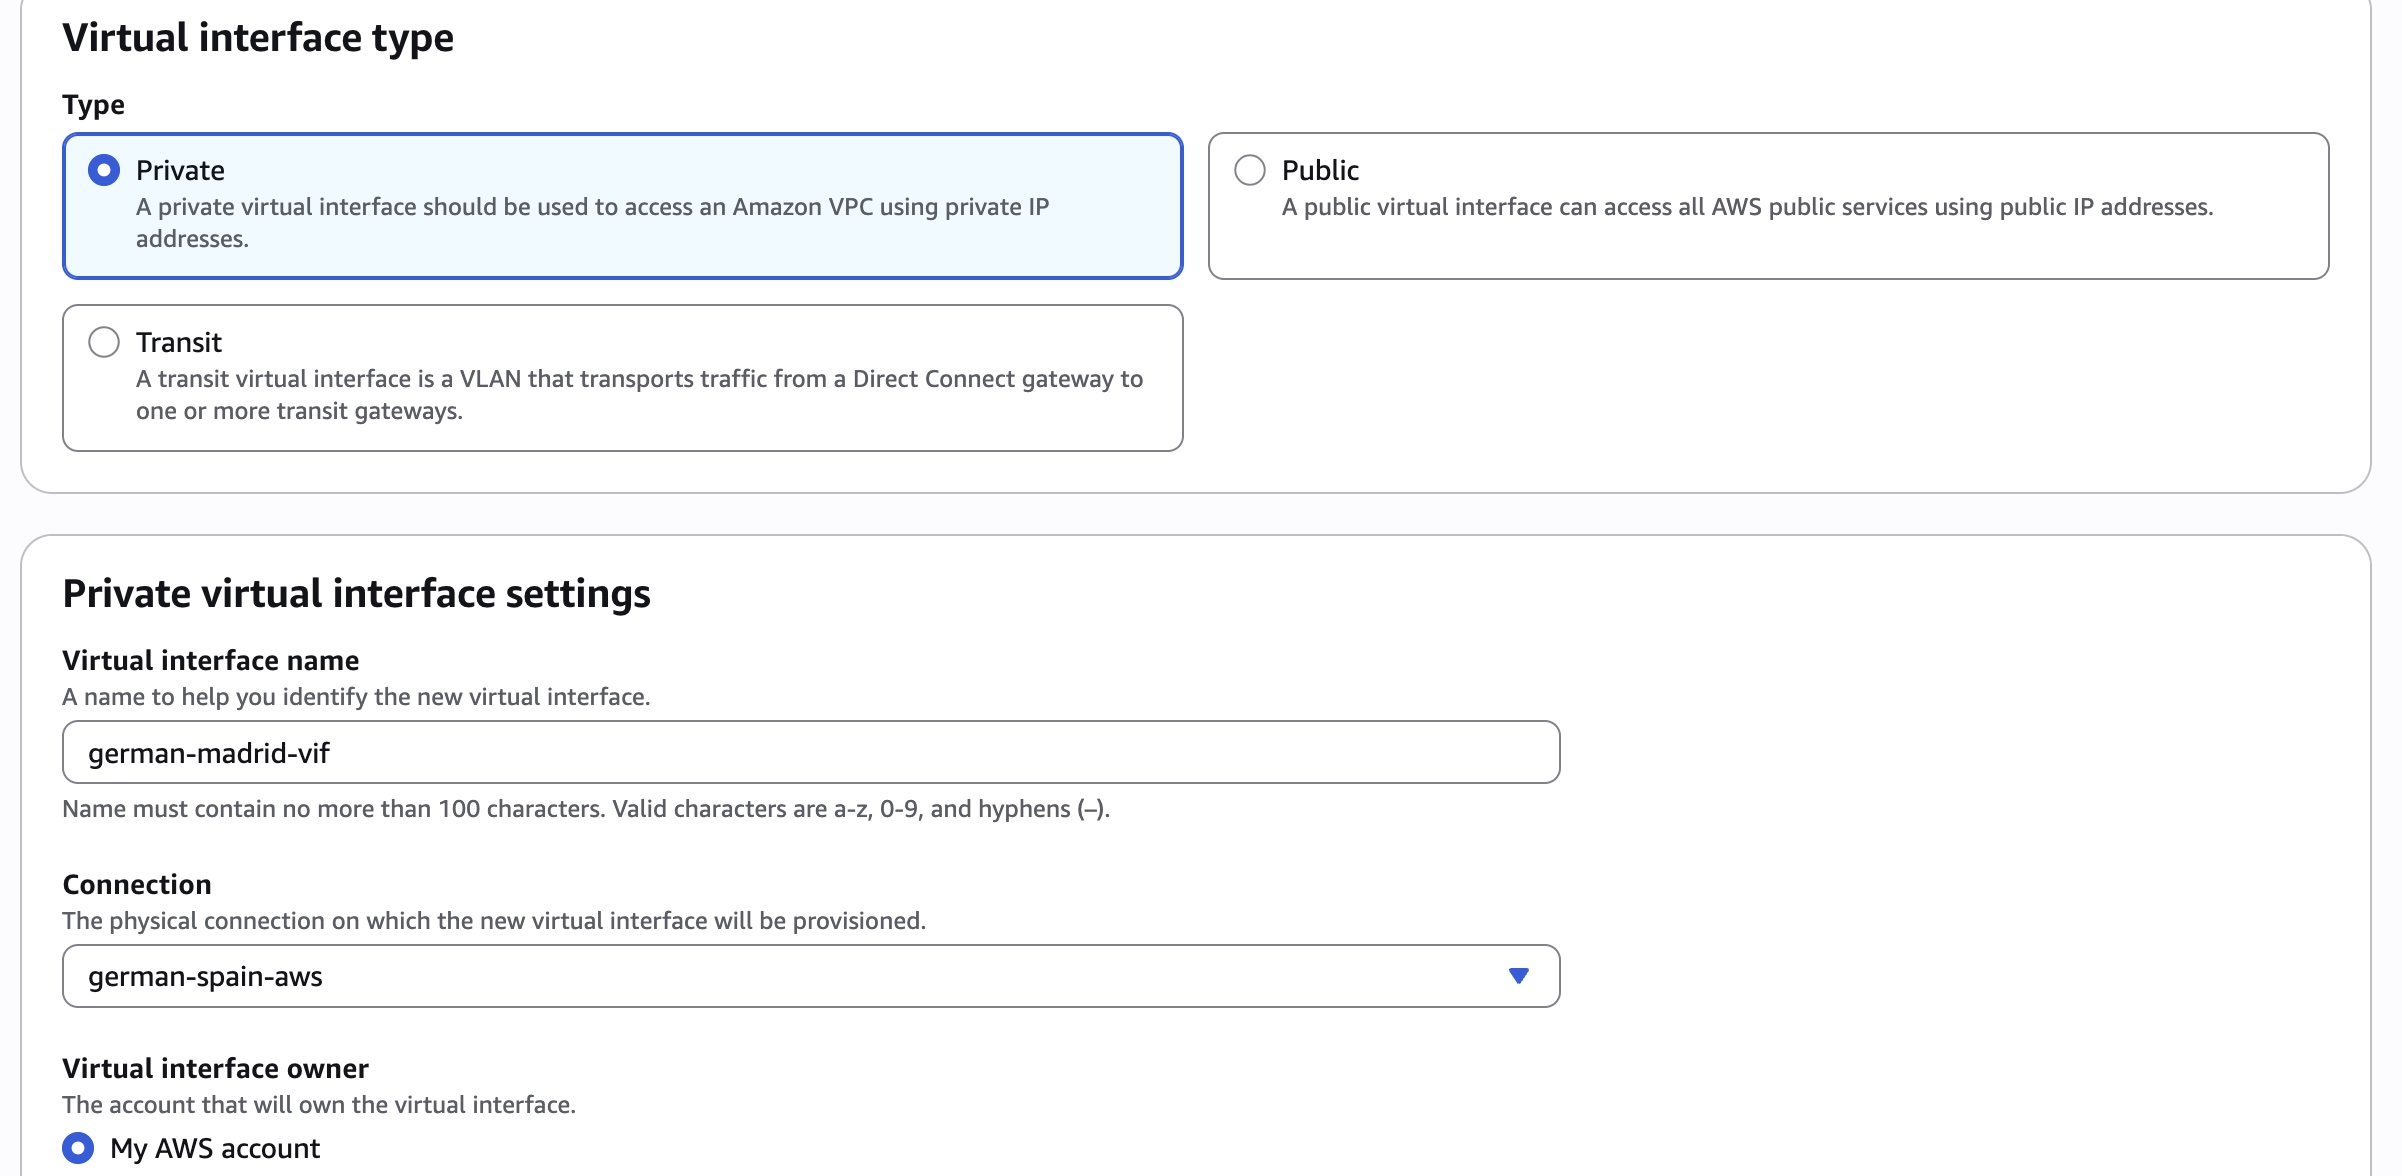2402x1176 pixels.
Task: Click the Virtual interface owner label
Action: tap(216, 1068)
